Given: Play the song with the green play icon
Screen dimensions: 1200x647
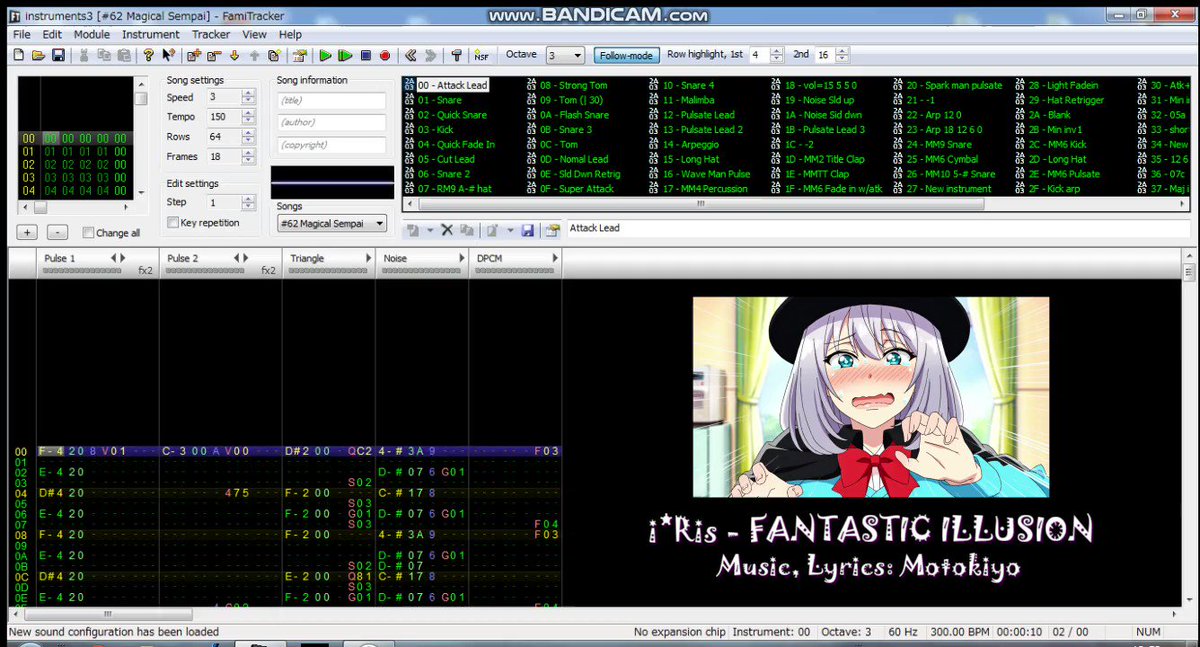Looking at the screenshot, I should 325,55.
